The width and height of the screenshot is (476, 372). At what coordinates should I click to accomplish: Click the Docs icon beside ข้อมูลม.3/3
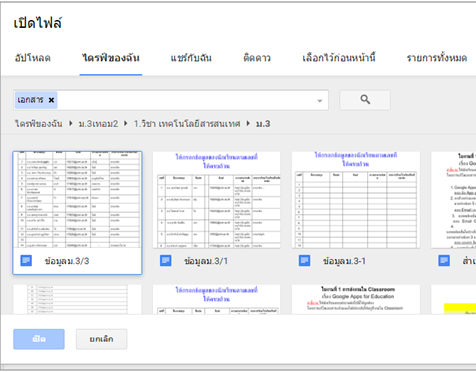click(26, 261)
